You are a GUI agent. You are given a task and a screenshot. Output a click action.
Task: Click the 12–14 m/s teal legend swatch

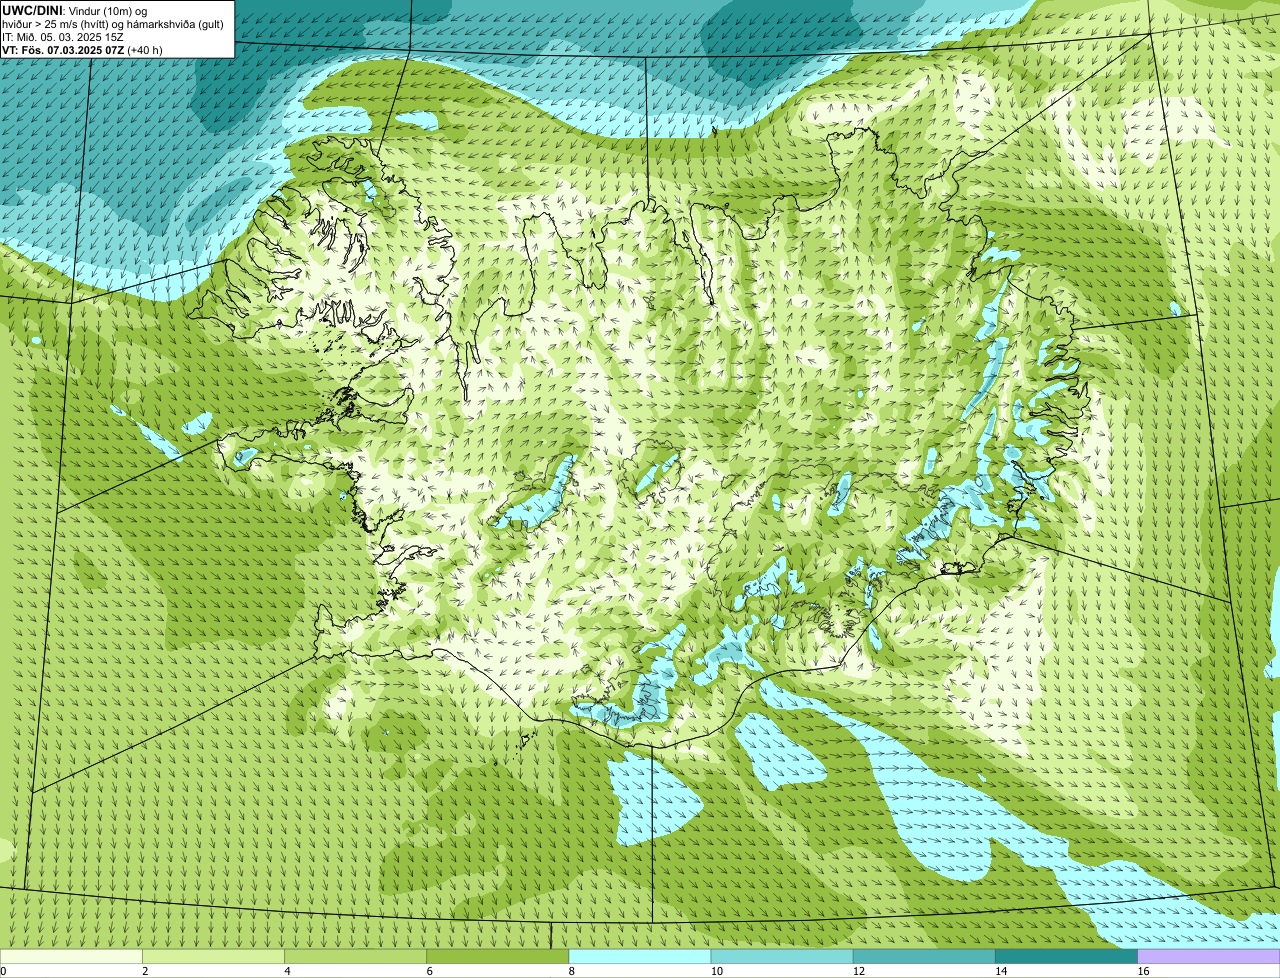[924, 957]
